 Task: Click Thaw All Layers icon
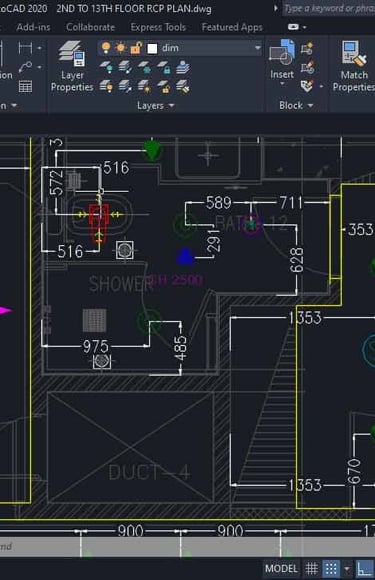click(144, 87)
